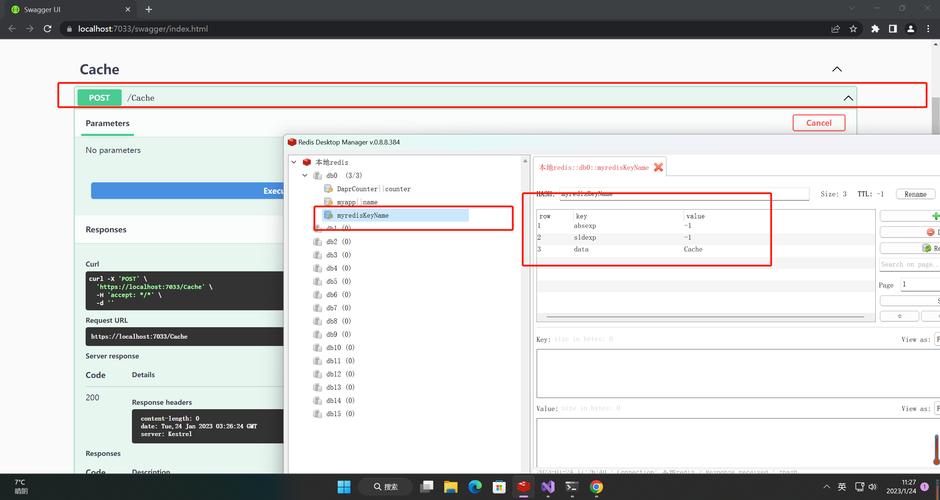940x500 pixels.
Task: Switch to Chrome on the taskbar
Action: [596, 487]
